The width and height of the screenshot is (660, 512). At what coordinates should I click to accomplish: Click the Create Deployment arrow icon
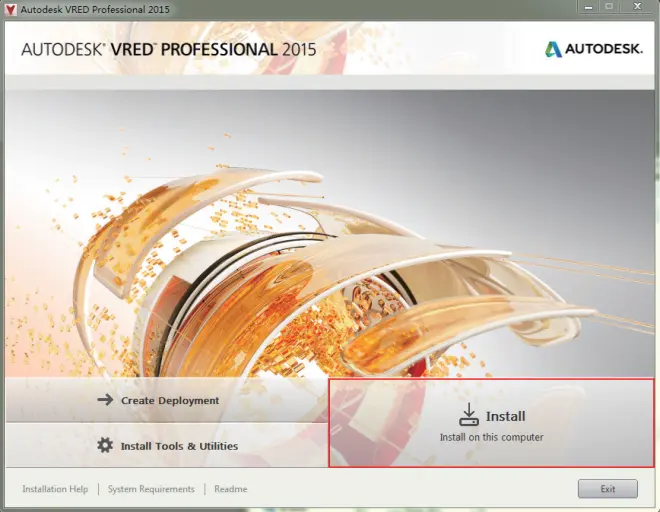click(105, 400)
